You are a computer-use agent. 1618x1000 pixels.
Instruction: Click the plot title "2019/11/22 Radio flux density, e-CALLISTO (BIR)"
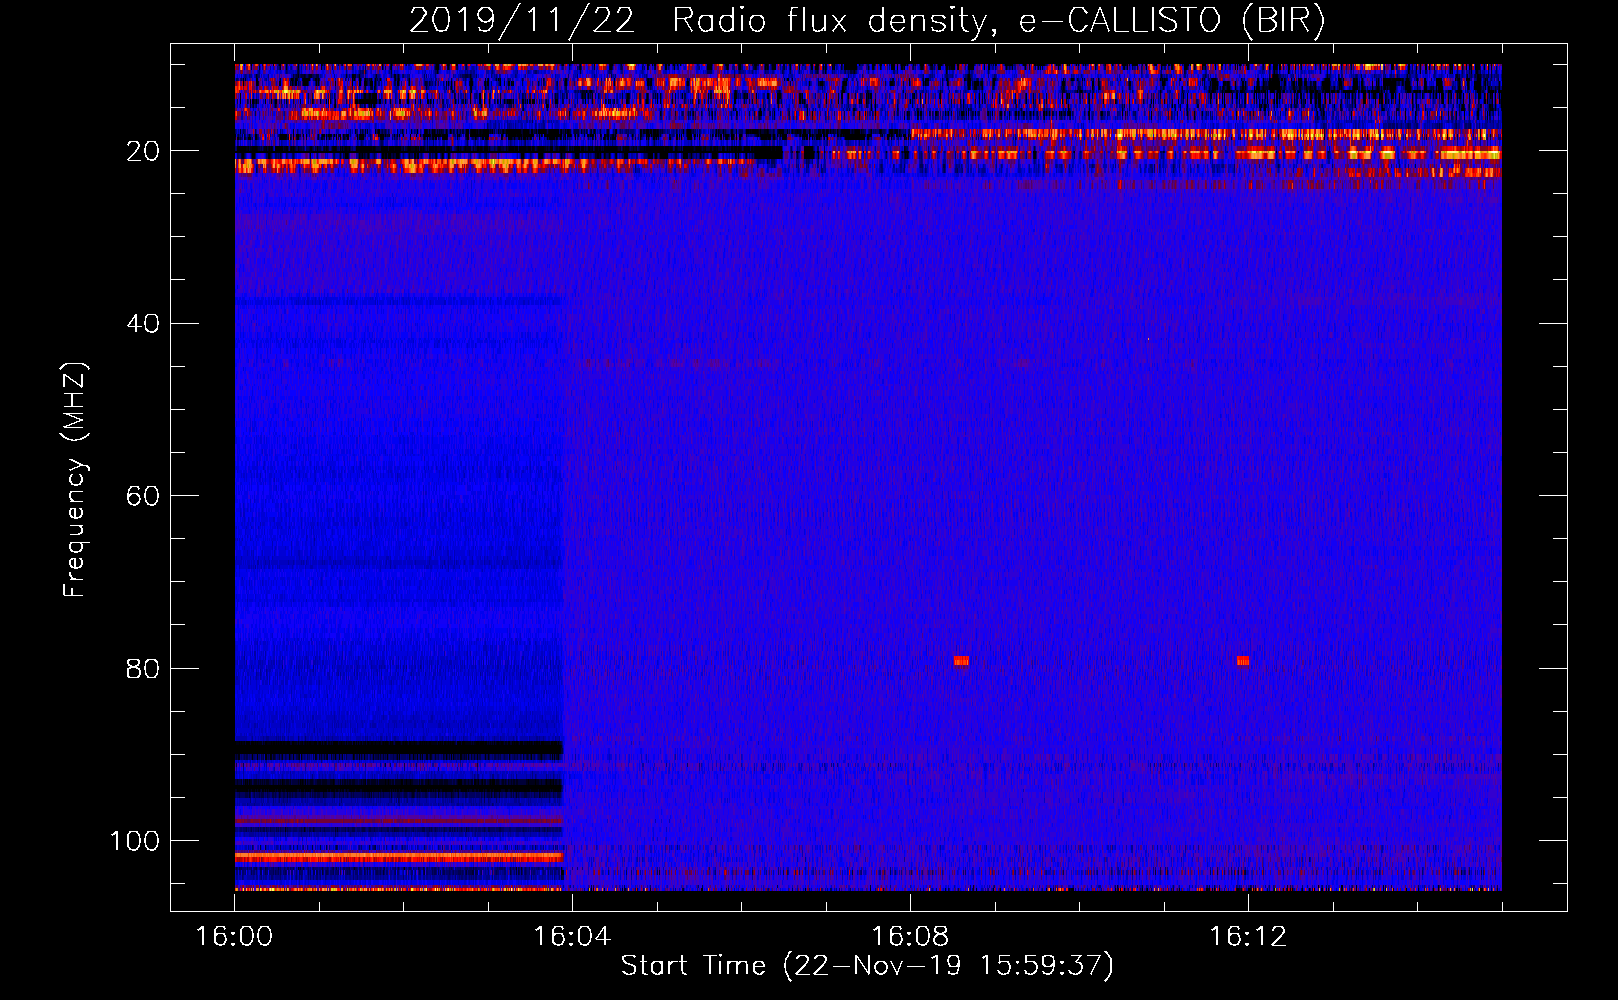[867, 21]
